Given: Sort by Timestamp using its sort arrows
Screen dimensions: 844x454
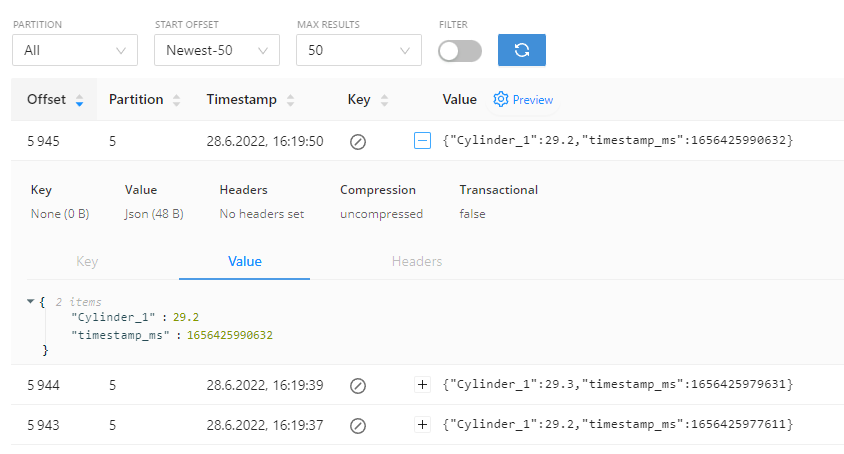Looking at the screenshot, I should (x=291, y=100).
